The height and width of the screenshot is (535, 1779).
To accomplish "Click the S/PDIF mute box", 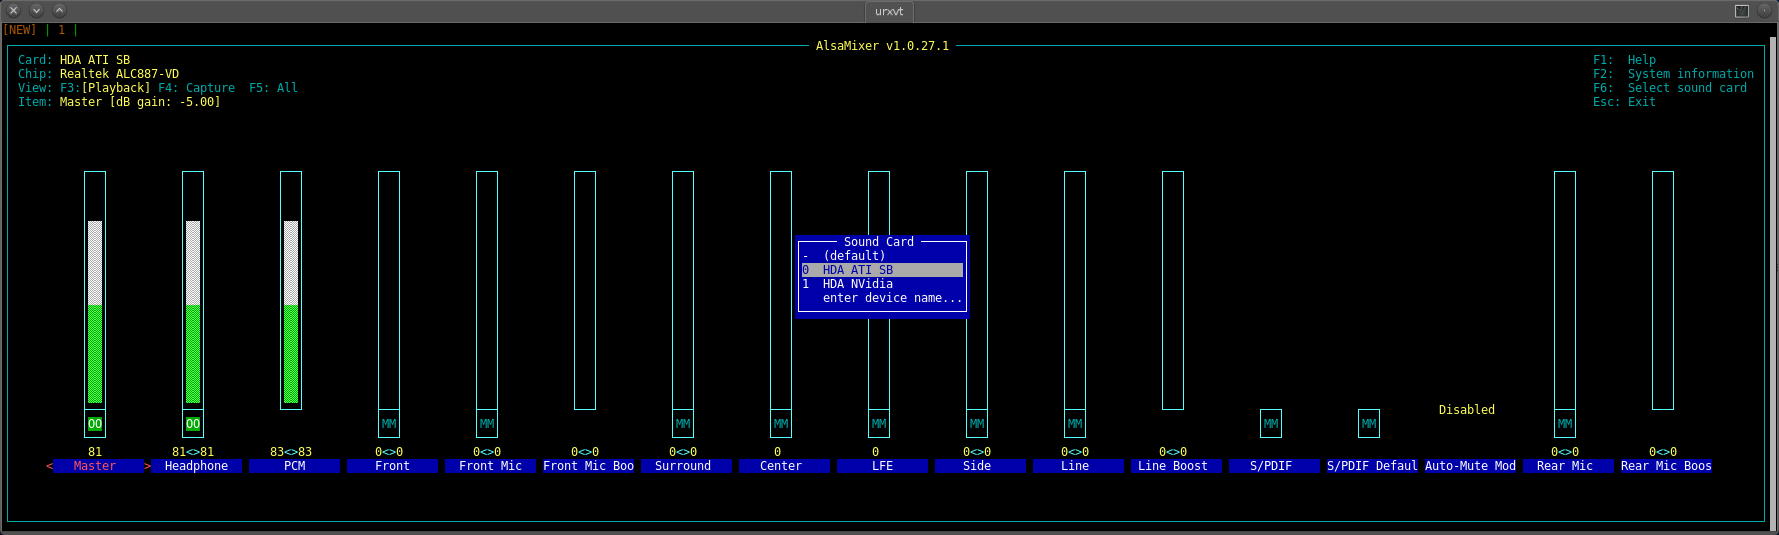I will (x=1271, y=424).
